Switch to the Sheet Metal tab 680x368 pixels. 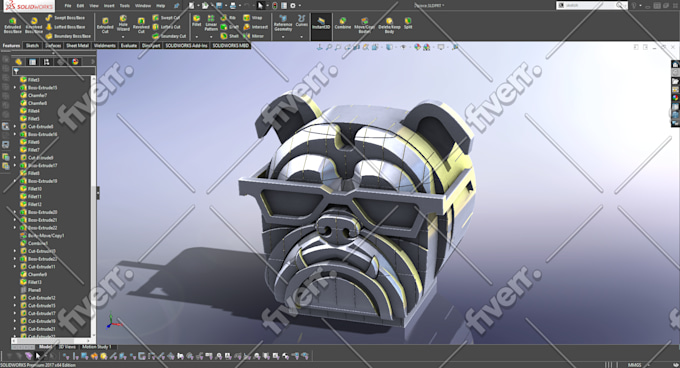78,46
